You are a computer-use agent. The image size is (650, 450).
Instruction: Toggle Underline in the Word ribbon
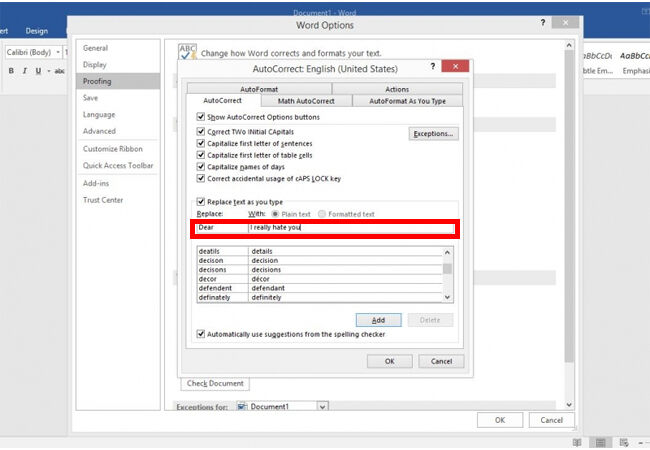38,71
